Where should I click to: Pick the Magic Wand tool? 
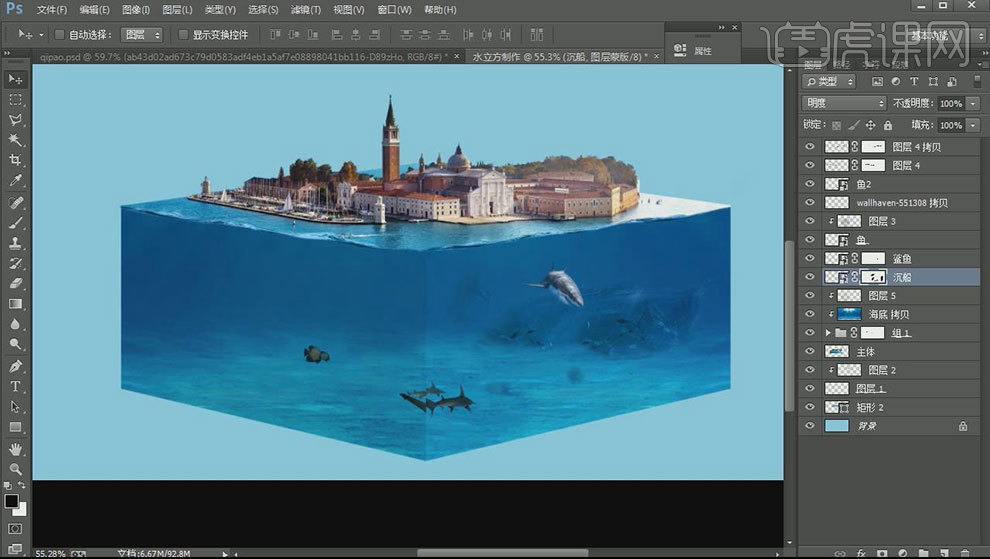(x=15, y=140)
